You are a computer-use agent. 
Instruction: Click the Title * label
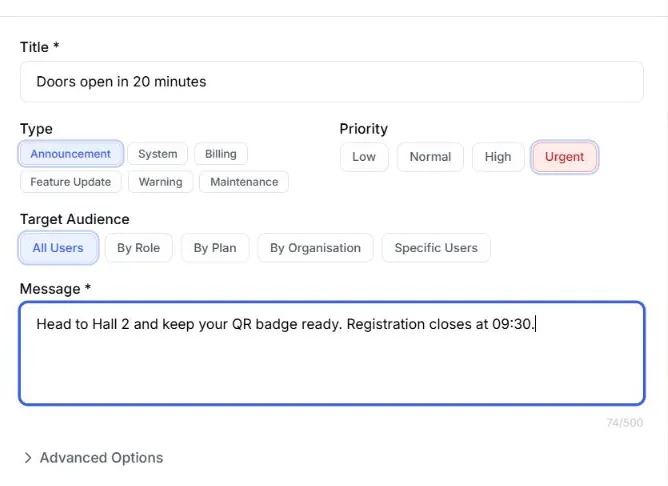click(x=40, y=47)
